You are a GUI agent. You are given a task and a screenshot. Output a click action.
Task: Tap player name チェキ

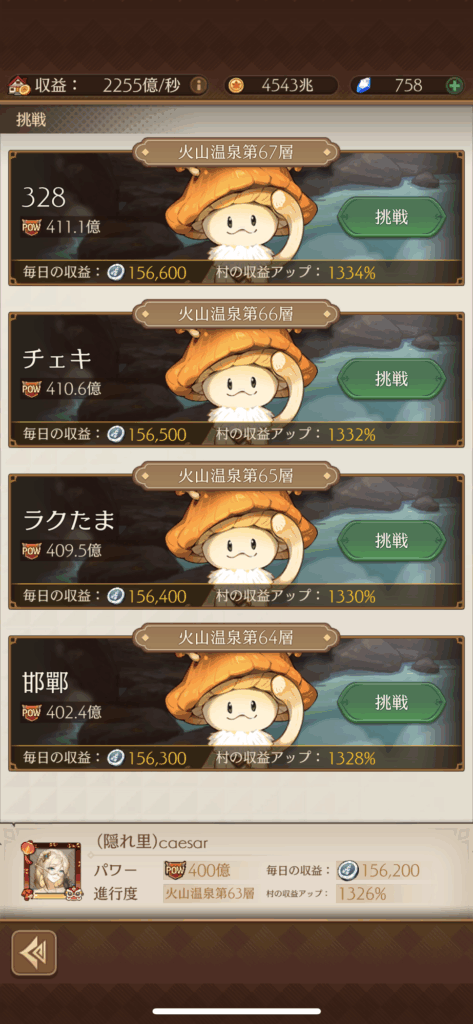tap(57, 359)
